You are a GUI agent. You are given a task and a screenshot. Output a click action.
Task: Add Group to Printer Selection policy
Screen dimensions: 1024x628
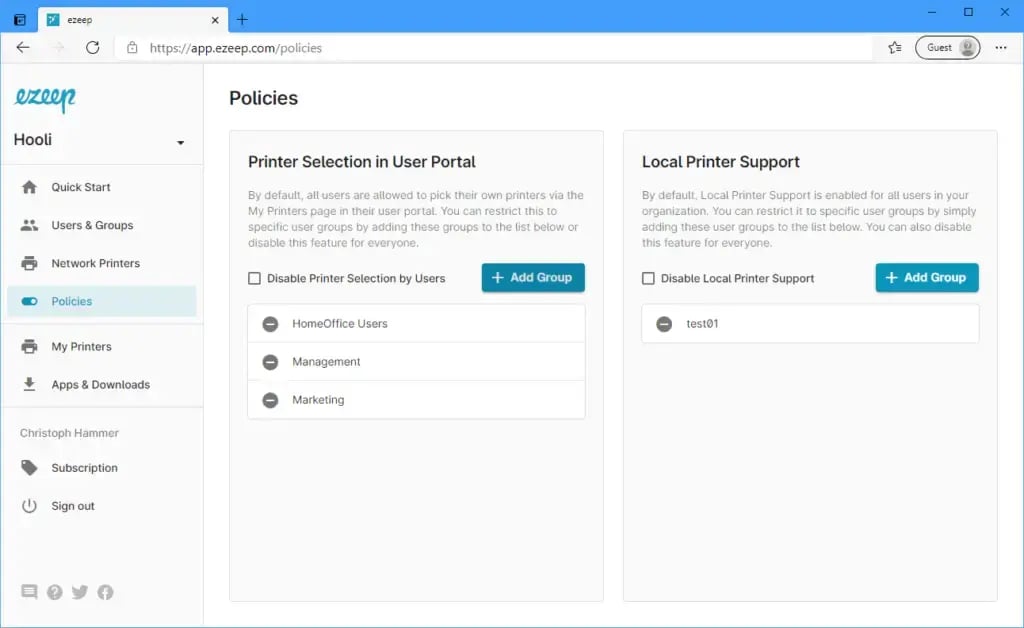click(532, 278)
